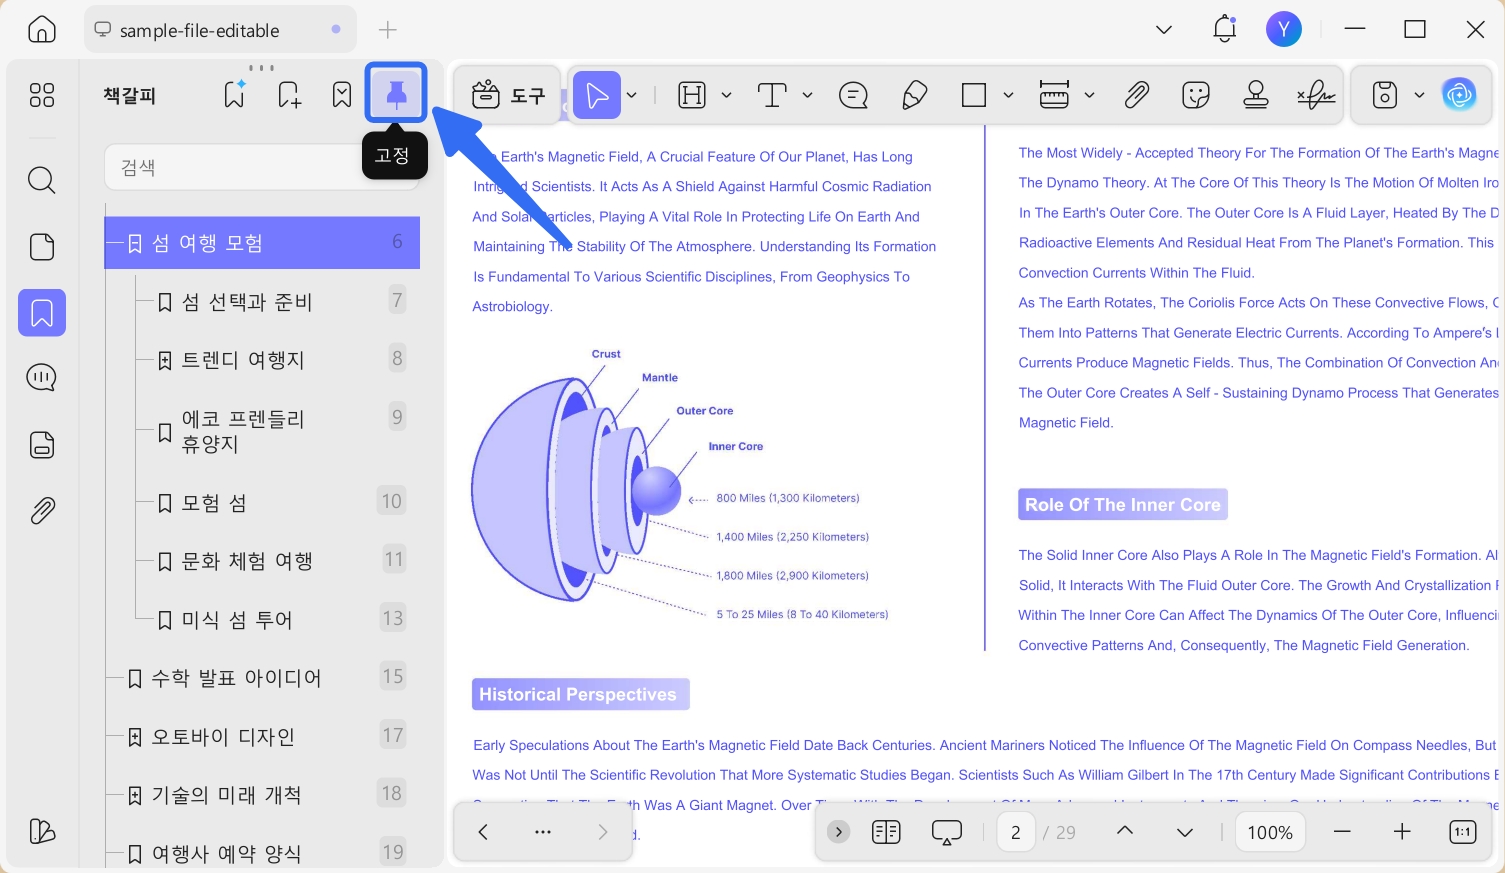Select the sticker tool icon
The image size is (1505, 873).
pos(1196,95)
